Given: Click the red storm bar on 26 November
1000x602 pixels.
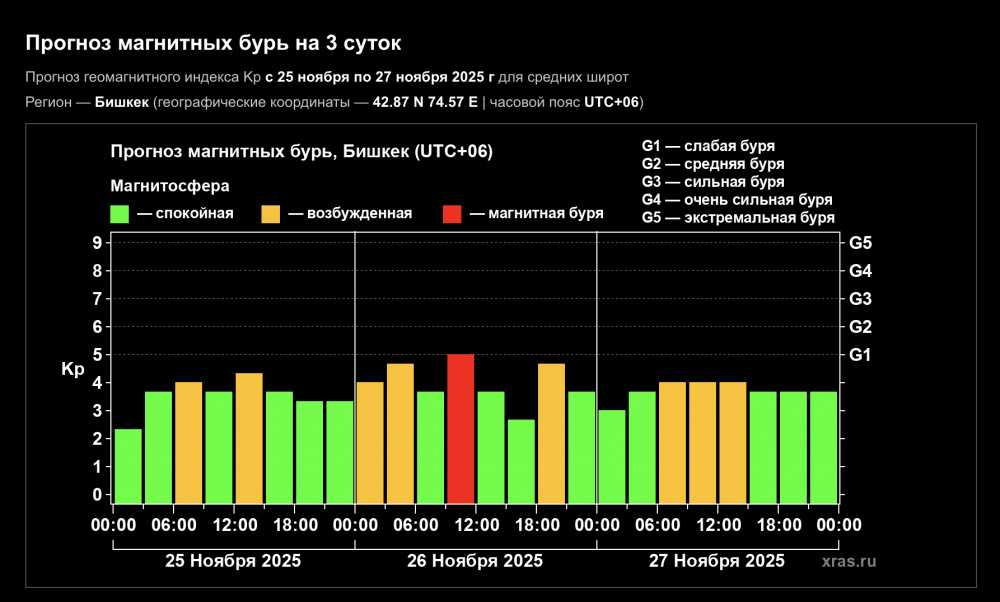Looking at the screenshot, I should point(460,428).
